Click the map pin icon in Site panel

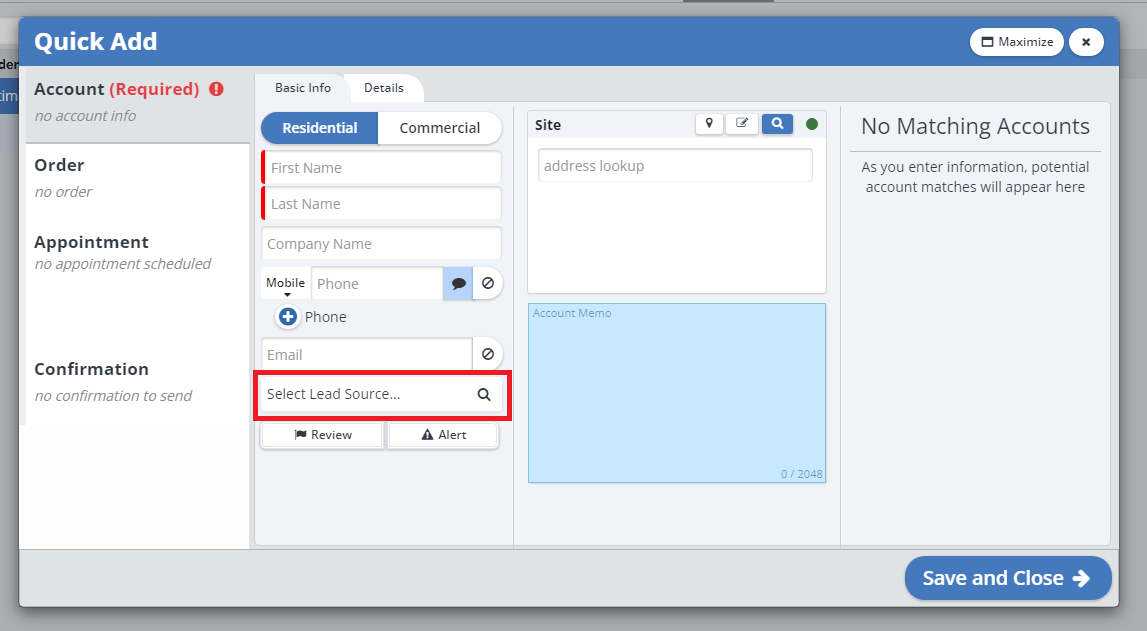709,124
